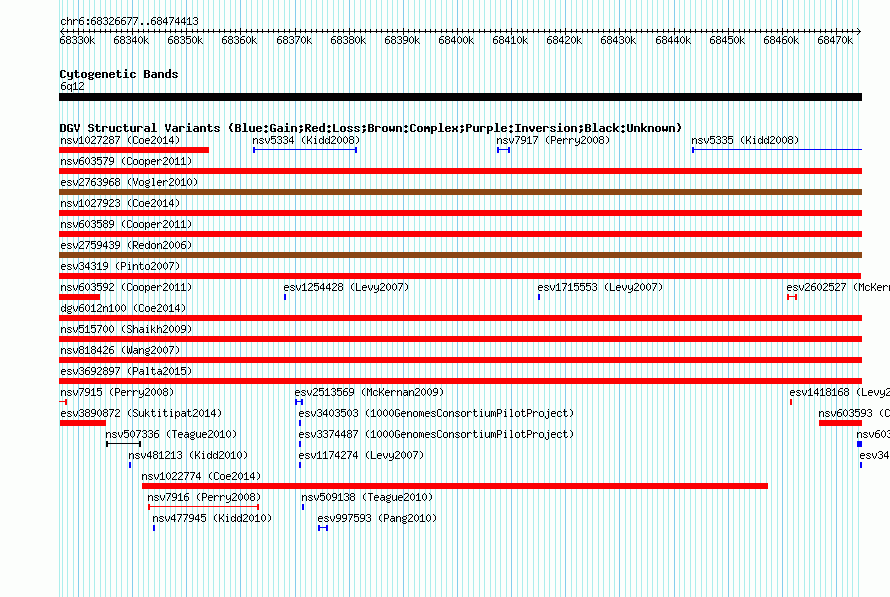Open variant nsv5335 (Kidd2008) label
The height and width of the screenshot is (597, 890).
pos(745,140)
